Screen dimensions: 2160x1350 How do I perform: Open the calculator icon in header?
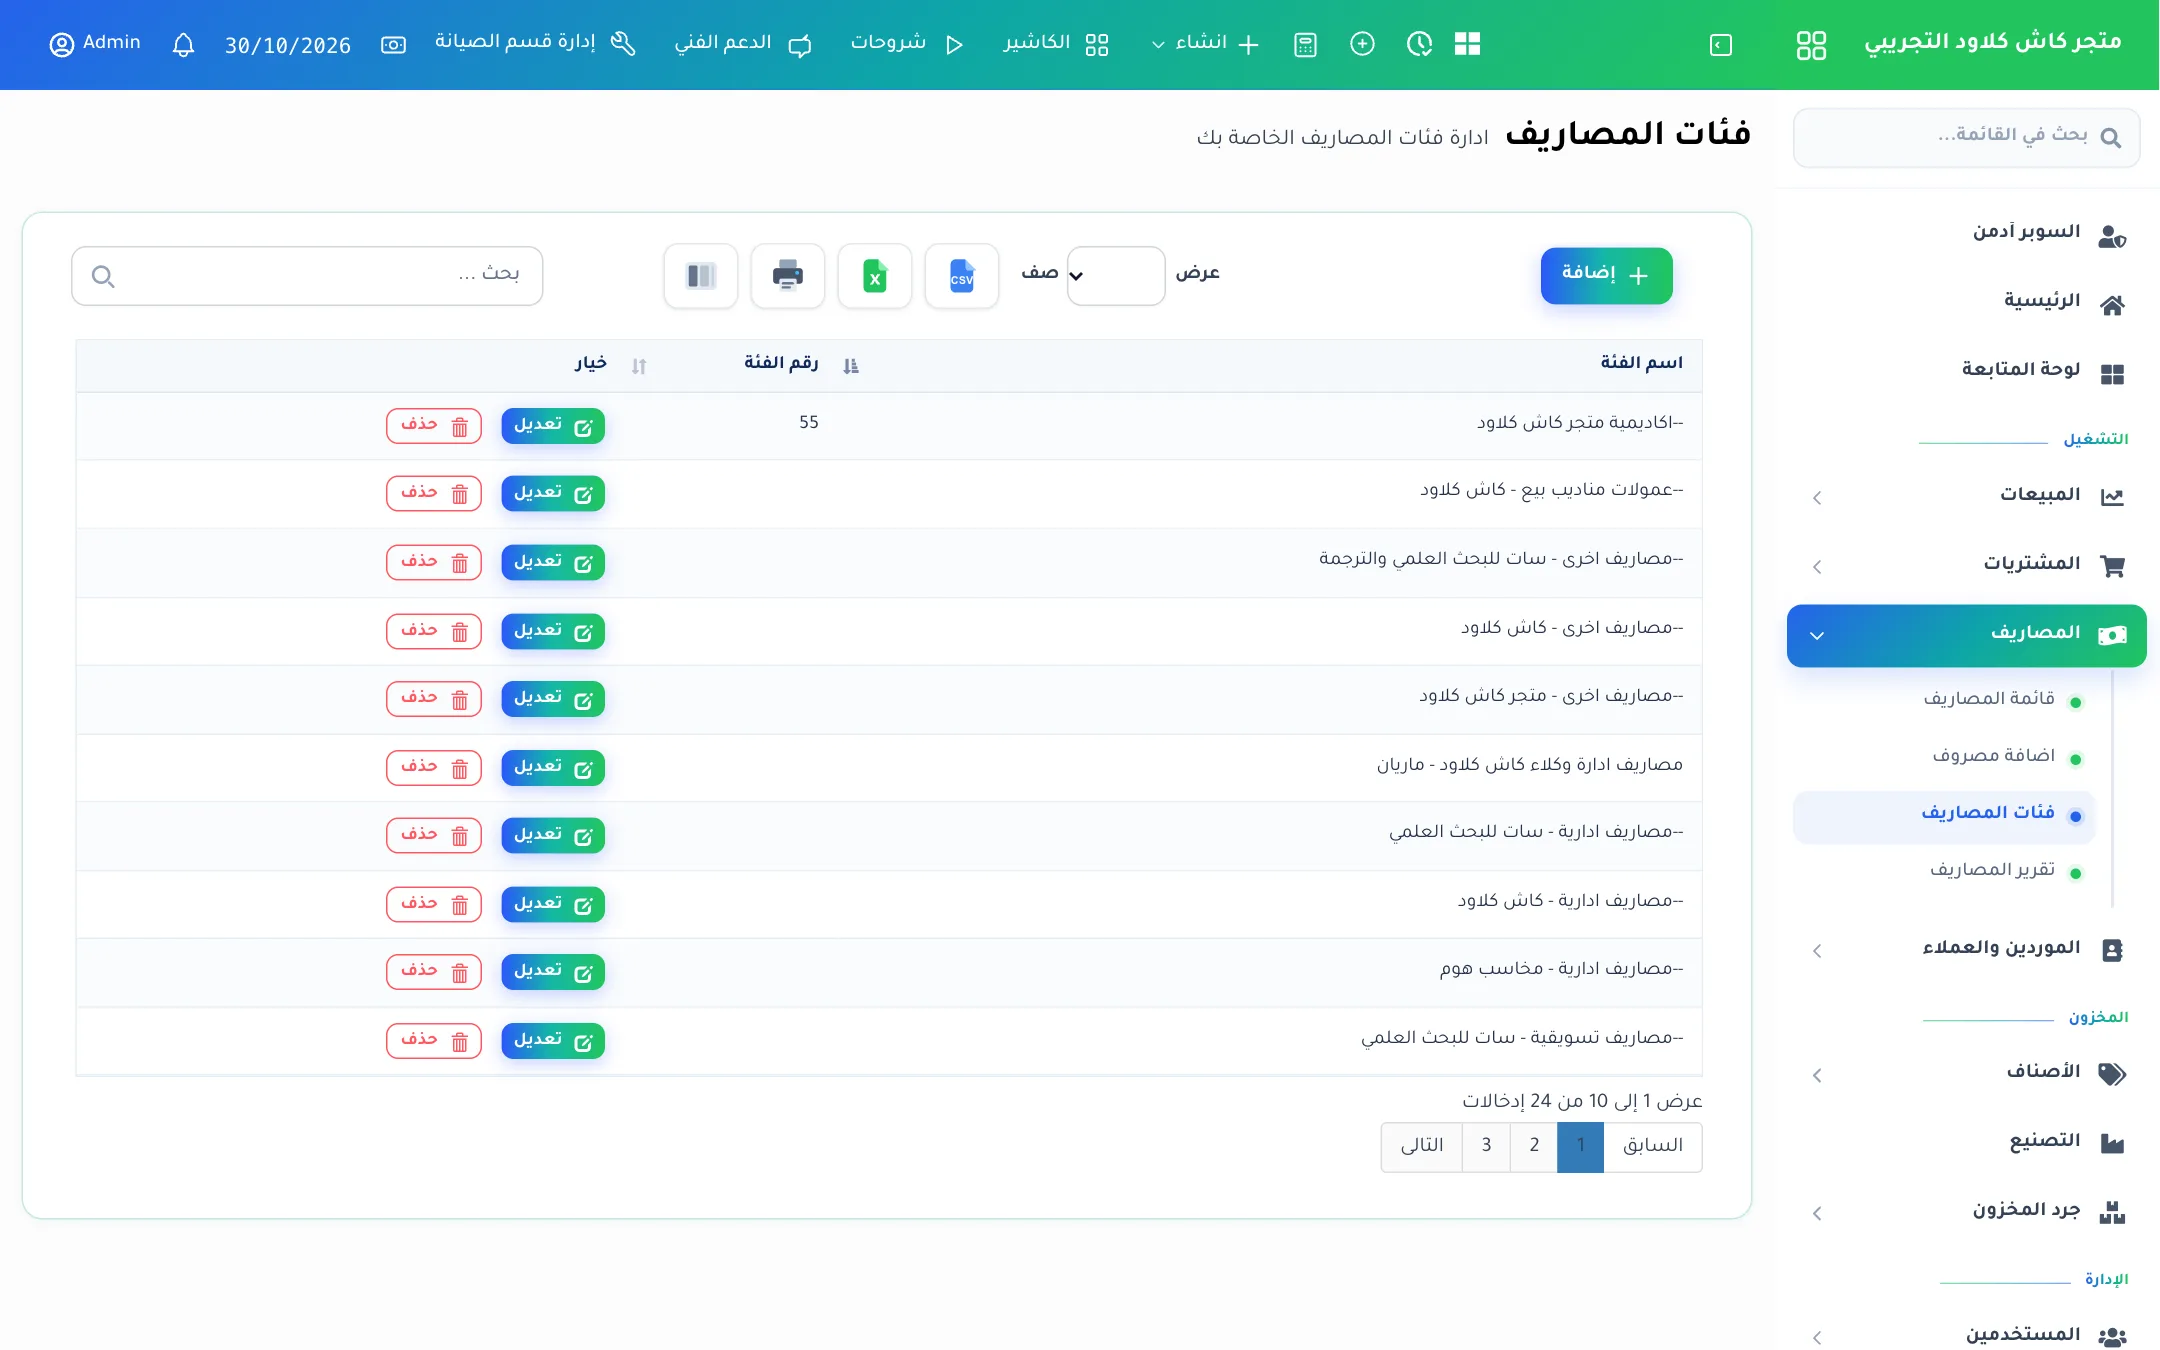point(1305,45)
